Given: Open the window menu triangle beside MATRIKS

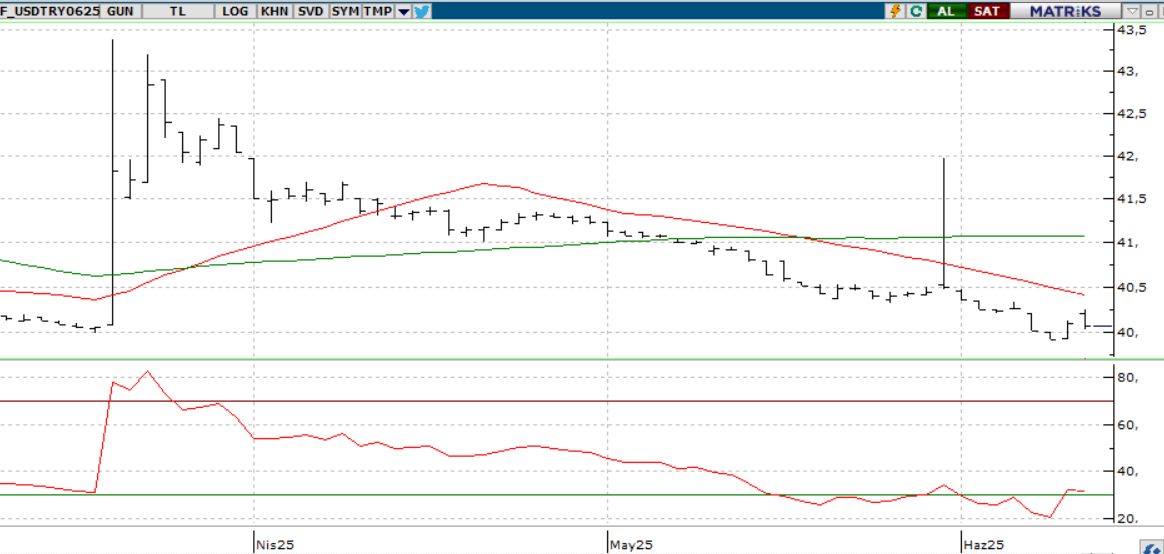Looking at the screenshot, I should click(1132, 11).
